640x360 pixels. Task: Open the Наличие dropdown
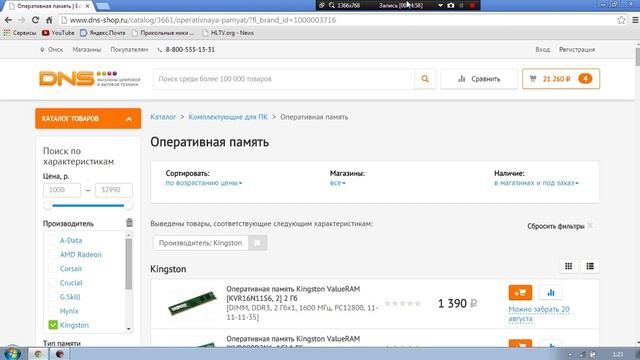[536, 183]
